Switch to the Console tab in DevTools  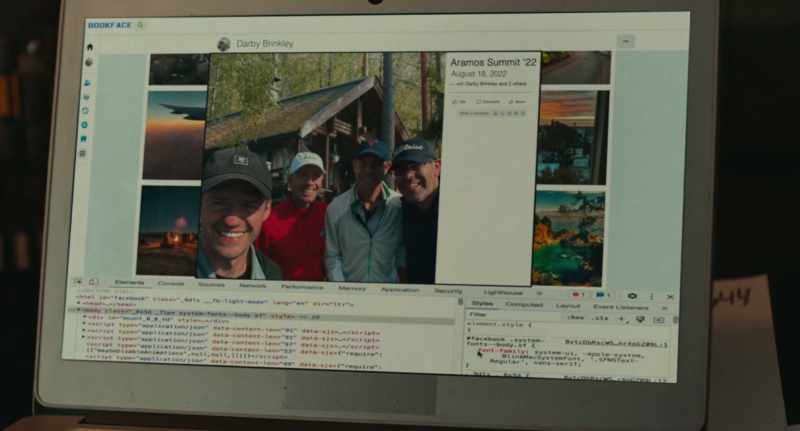pos(171,283)
